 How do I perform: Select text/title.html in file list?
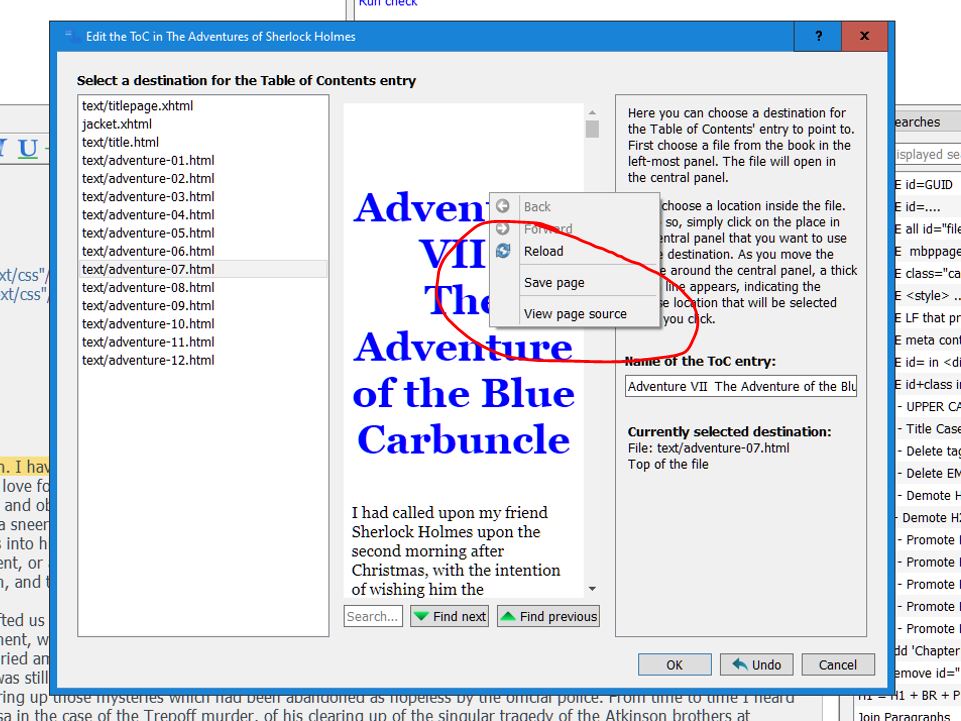203,142
